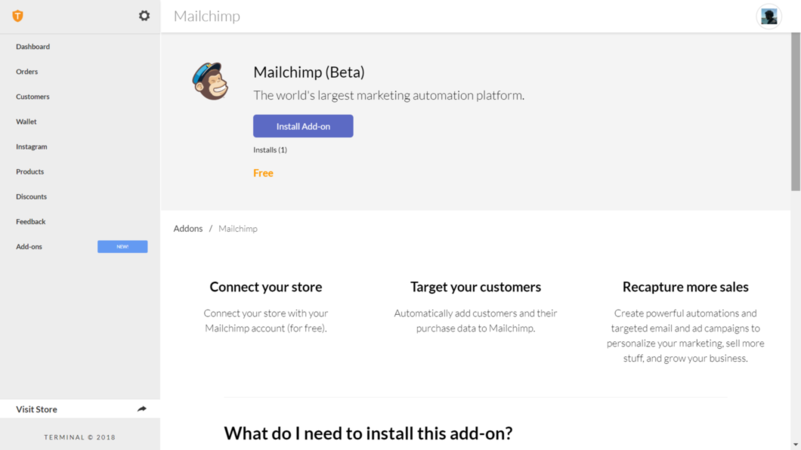
Task: Open Products in sidebar
Action: click(x=30, y=172)
